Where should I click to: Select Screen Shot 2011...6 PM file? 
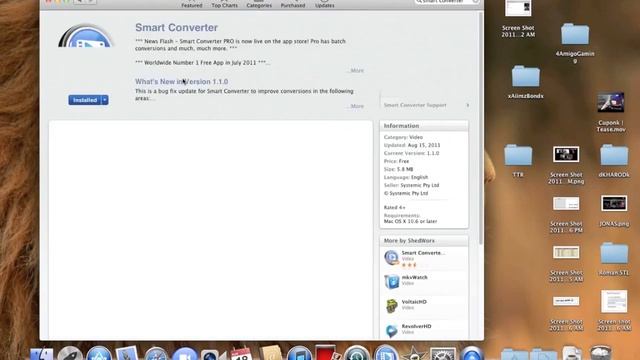point(566,215)
